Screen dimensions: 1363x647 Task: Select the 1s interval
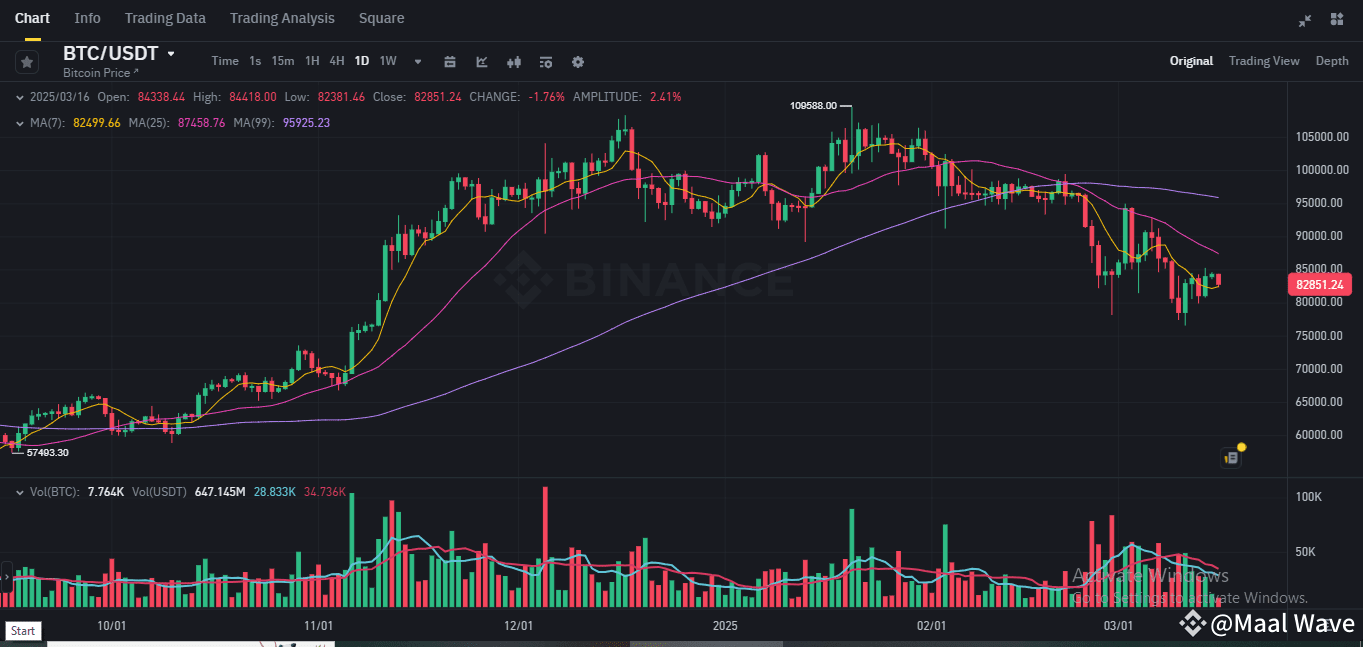(255, 61)
